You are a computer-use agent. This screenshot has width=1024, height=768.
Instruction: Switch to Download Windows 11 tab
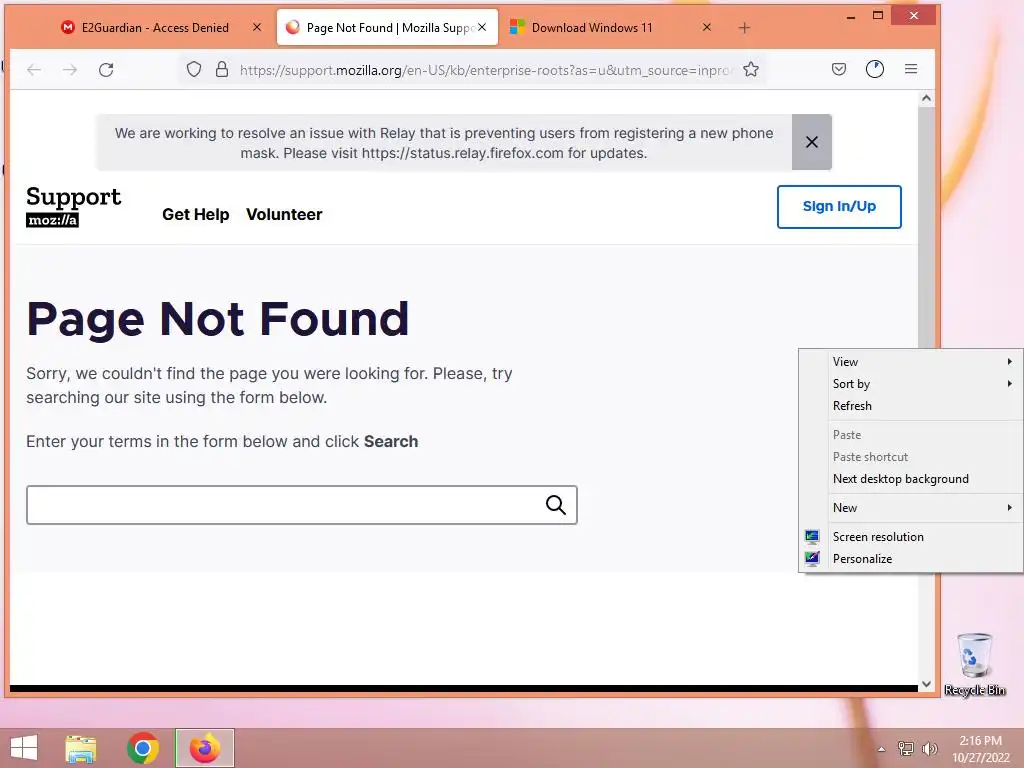pos(592,27)
